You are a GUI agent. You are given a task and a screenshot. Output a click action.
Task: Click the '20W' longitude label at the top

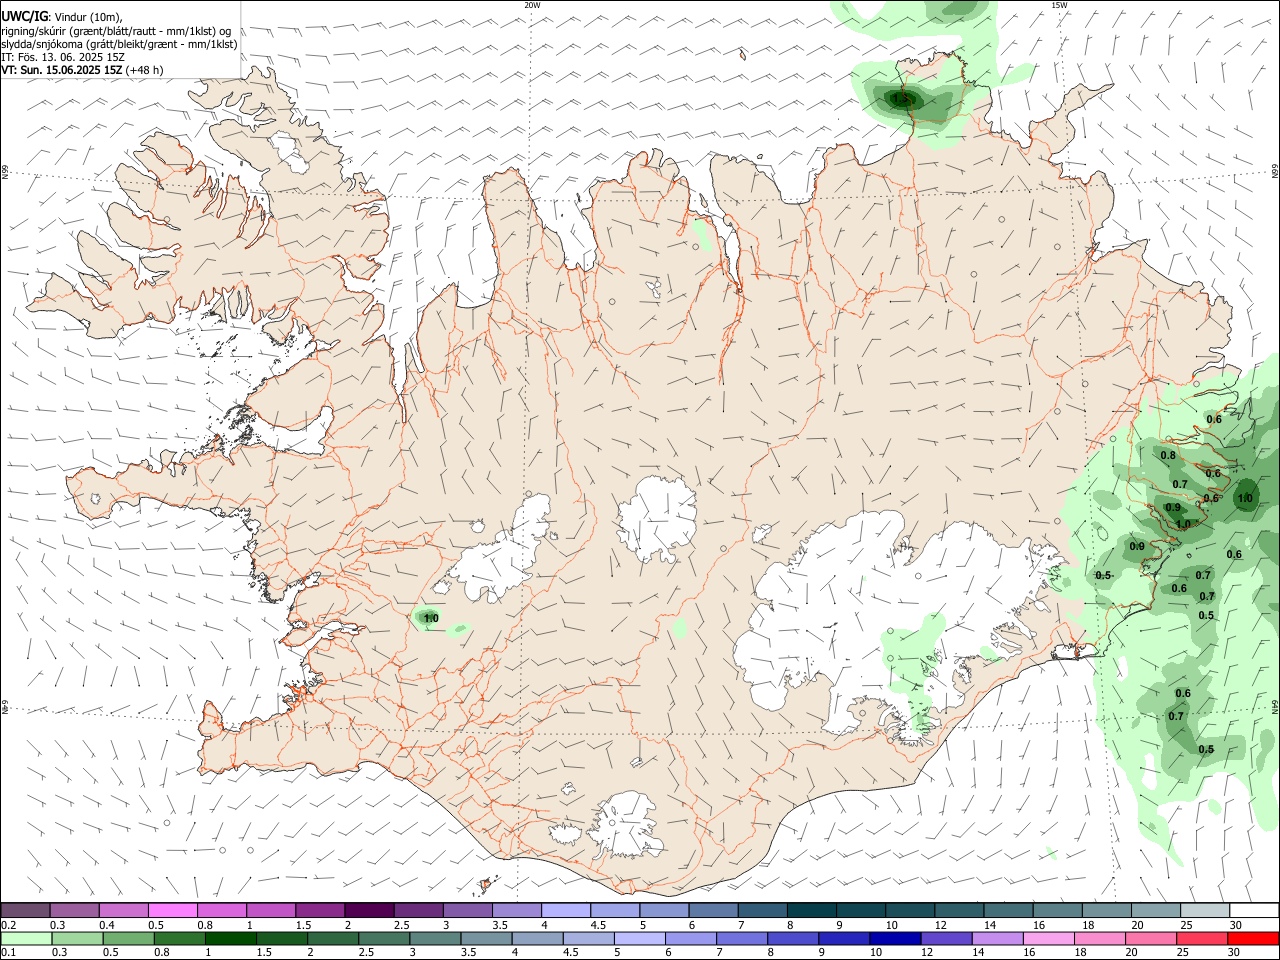(532, 5)
